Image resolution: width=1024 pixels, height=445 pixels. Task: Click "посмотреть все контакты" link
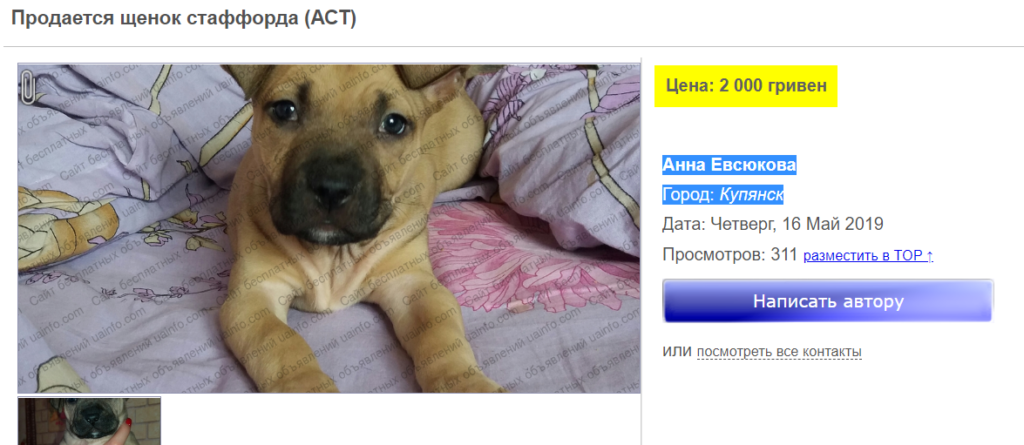[x=779, y=352]
